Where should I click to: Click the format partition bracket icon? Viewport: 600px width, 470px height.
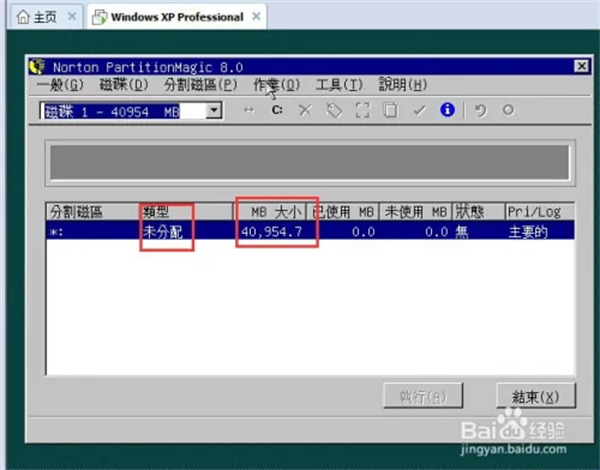coord(363,110)
